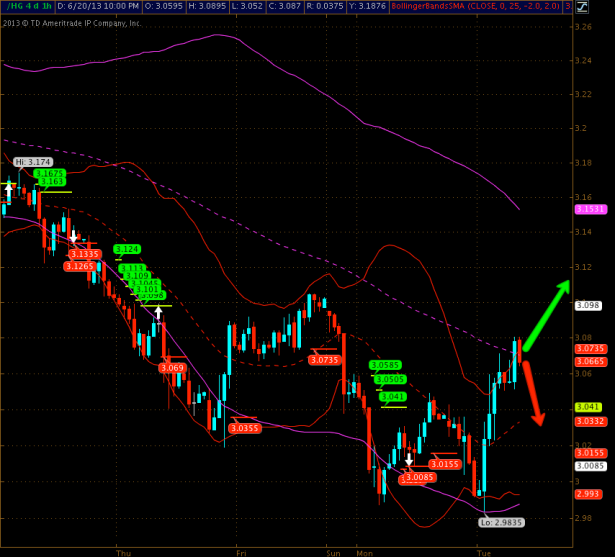Click the red 3.0735 signal bubble on chart
This screenshot has height=557, width=615.
click(x=325, y=359)
